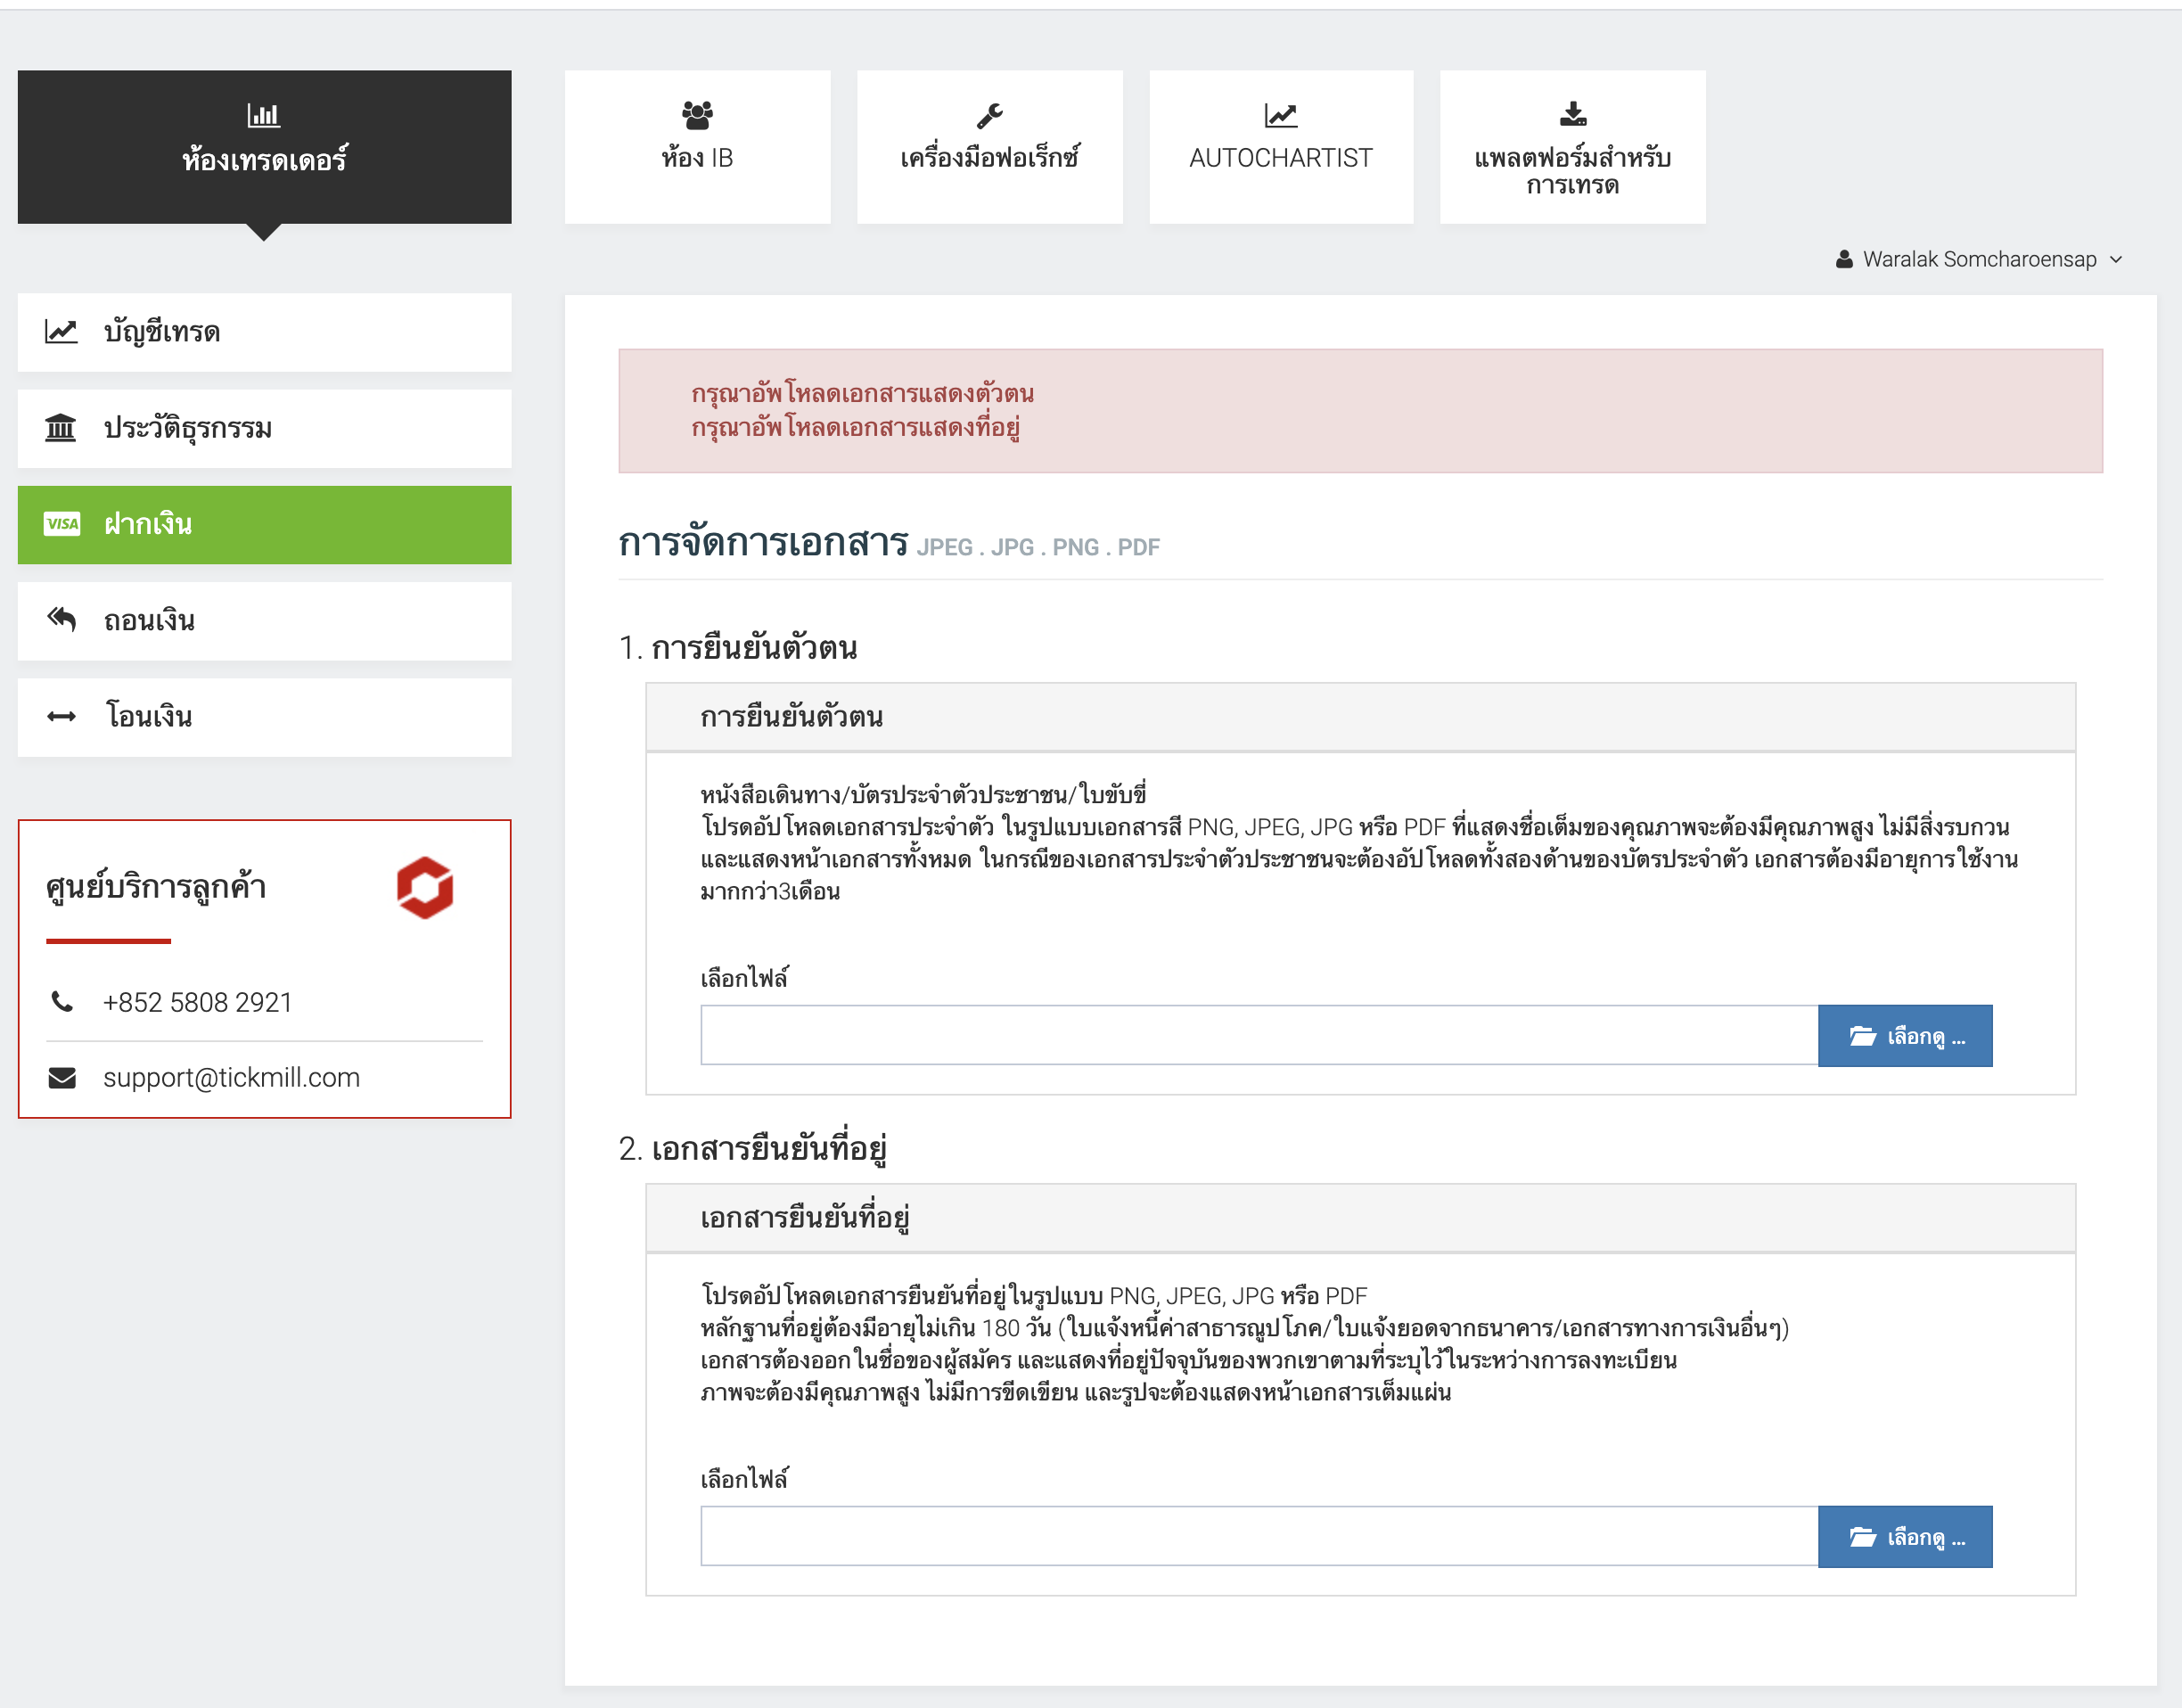Click the bank building icon in sidebar
Viewport: 2182px width, 1708px height.
point(61,428)
